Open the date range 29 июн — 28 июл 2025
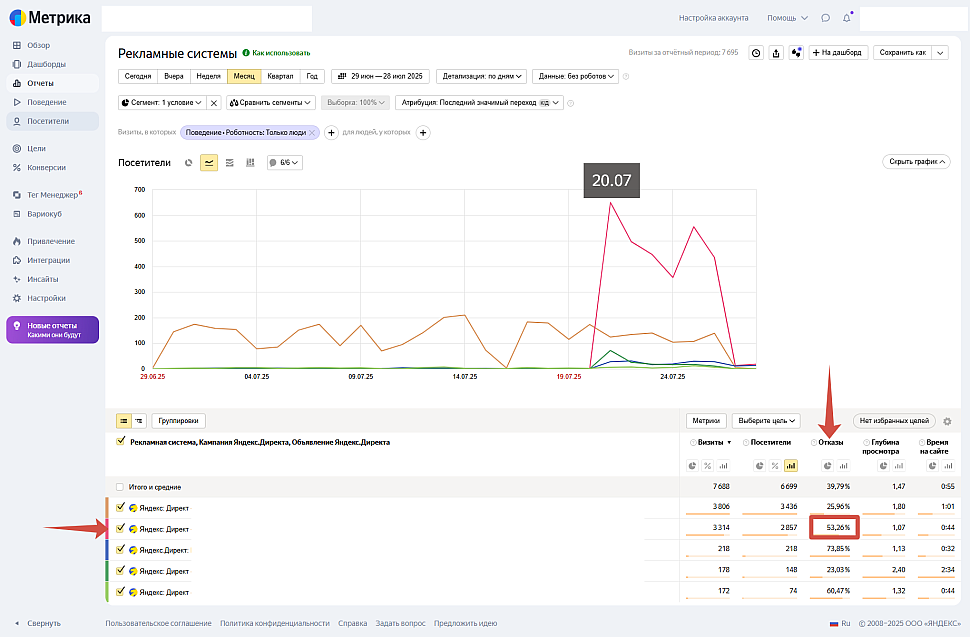The width and height of the screenshot is (970, 637). [x=380, y=76]
